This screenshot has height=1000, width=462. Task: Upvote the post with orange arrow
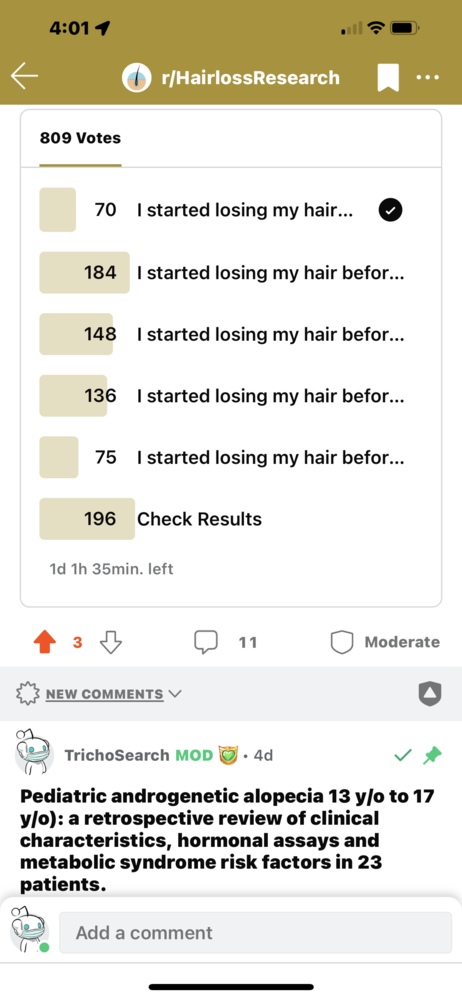(44, 642)
